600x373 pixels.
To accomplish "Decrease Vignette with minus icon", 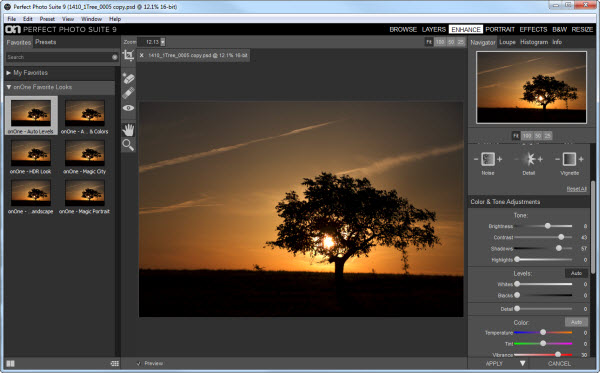I will [x=558, y=159].
